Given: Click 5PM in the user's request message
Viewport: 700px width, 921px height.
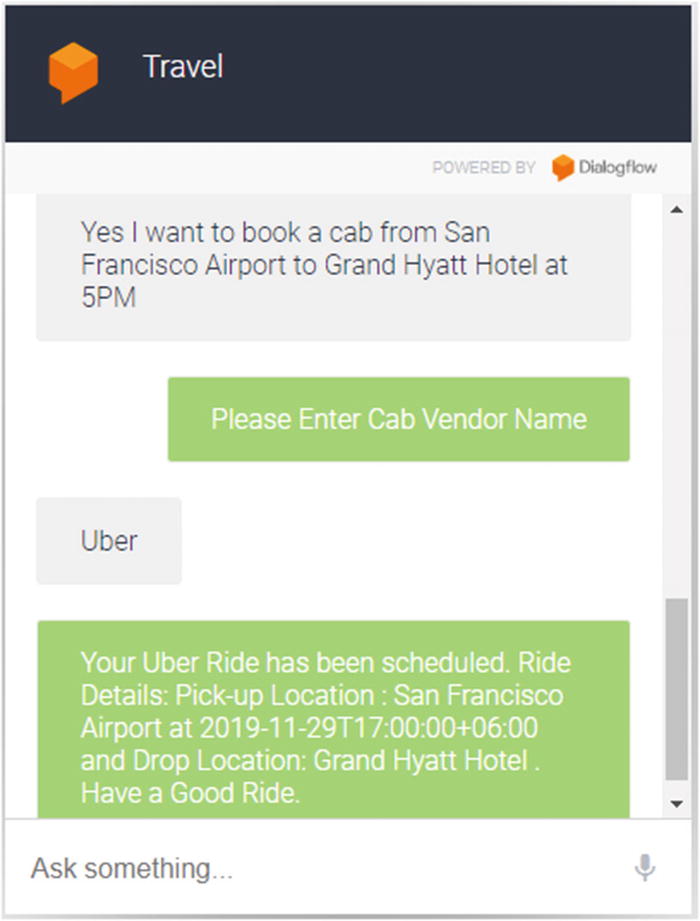Looking at the screenshot, I should pyautogui.click(x=109, y=297).
